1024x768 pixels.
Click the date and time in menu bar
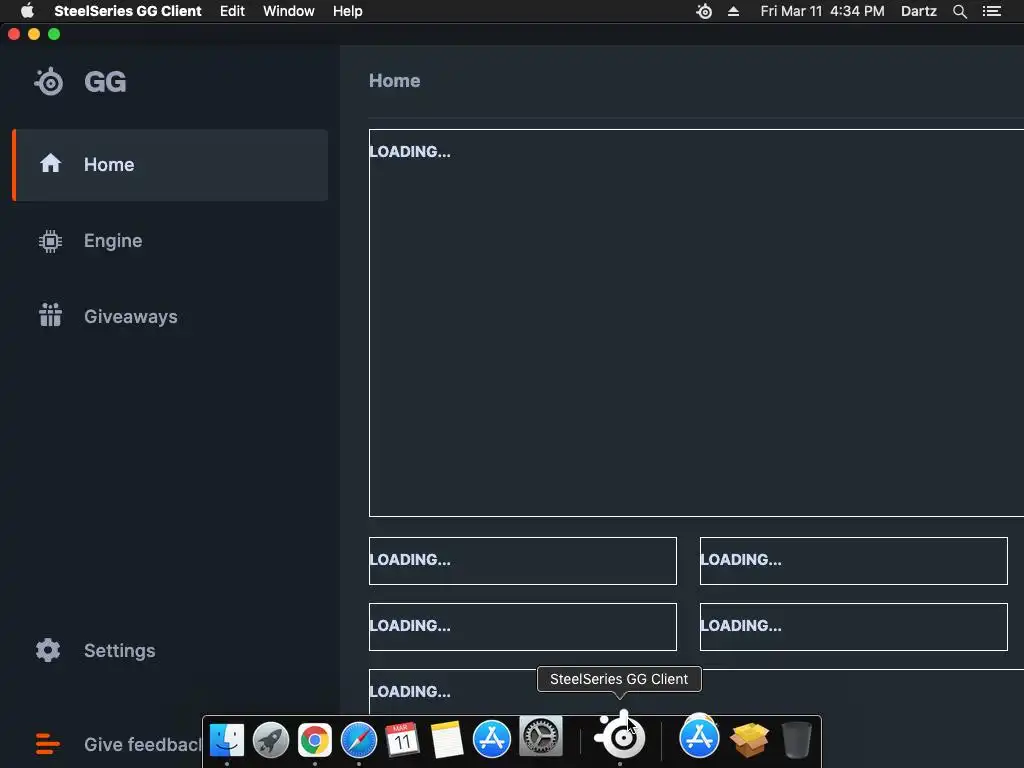click(822, 11)
